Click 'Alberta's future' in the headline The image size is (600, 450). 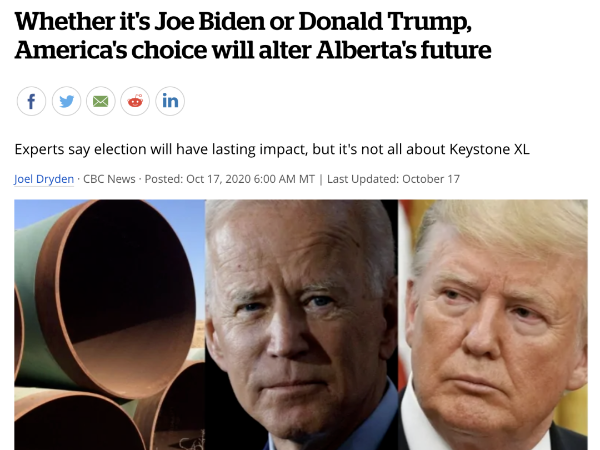coord(404,50)
